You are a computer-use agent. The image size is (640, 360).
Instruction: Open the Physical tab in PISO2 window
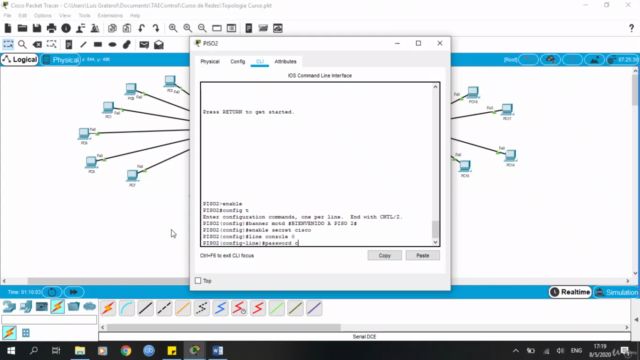coord(210,62)
